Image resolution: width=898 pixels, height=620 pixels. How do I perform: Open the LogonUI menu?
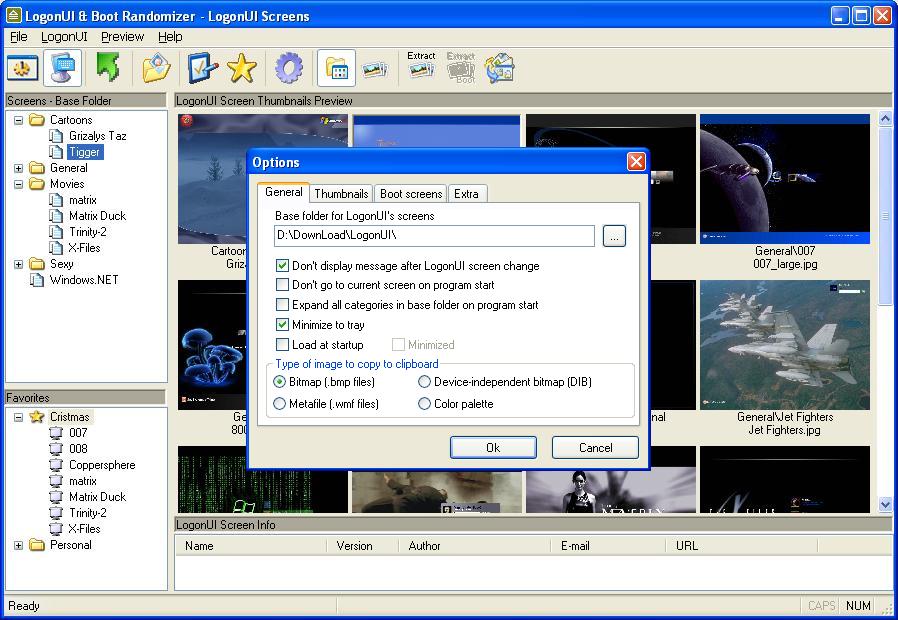(64, 37)
